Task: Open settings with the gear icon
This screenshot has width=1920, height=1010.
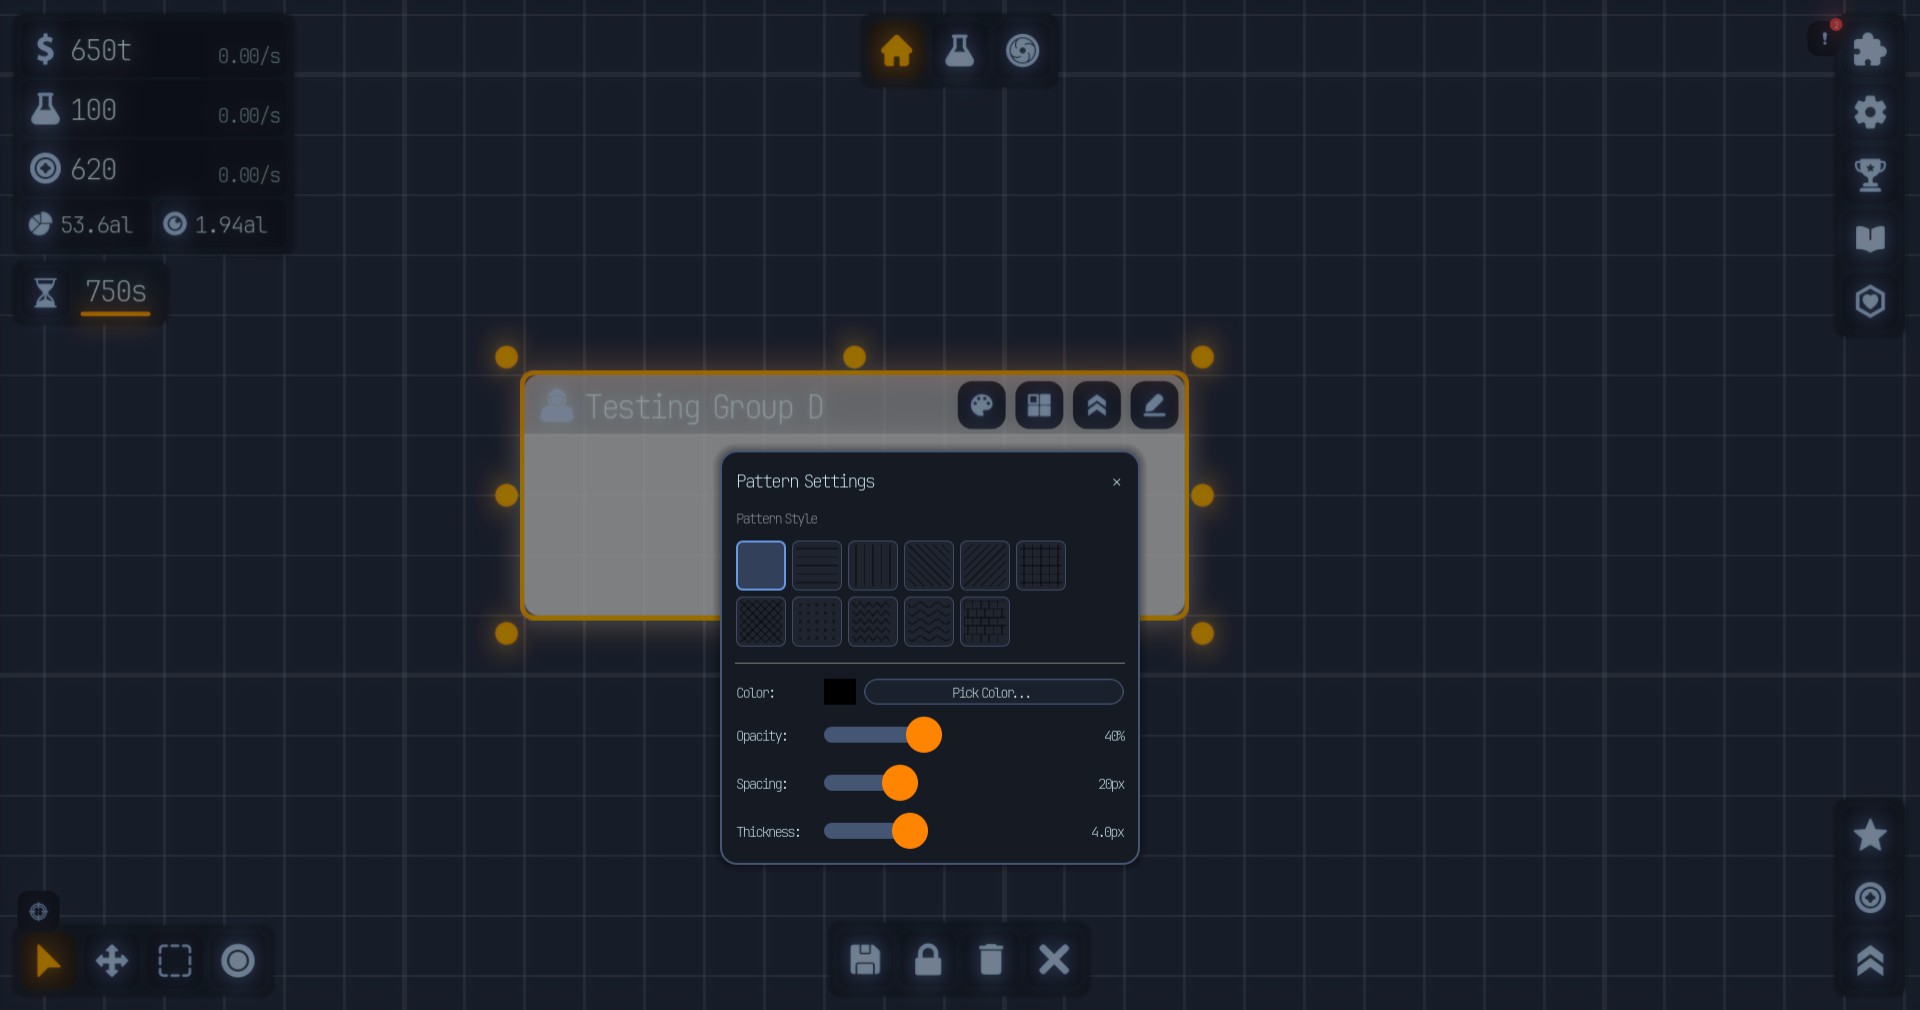Action: point(1871,112)
